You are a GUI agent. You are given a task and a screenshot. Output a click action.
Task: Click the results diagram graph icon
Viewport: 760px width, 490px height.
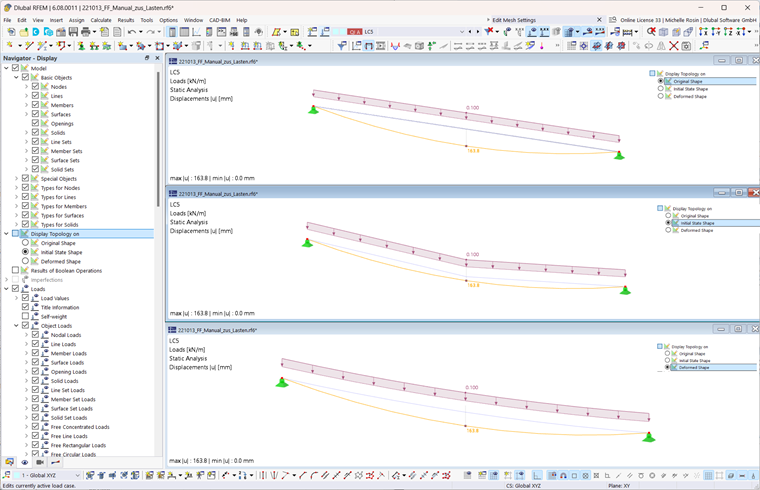coord(197,32)
